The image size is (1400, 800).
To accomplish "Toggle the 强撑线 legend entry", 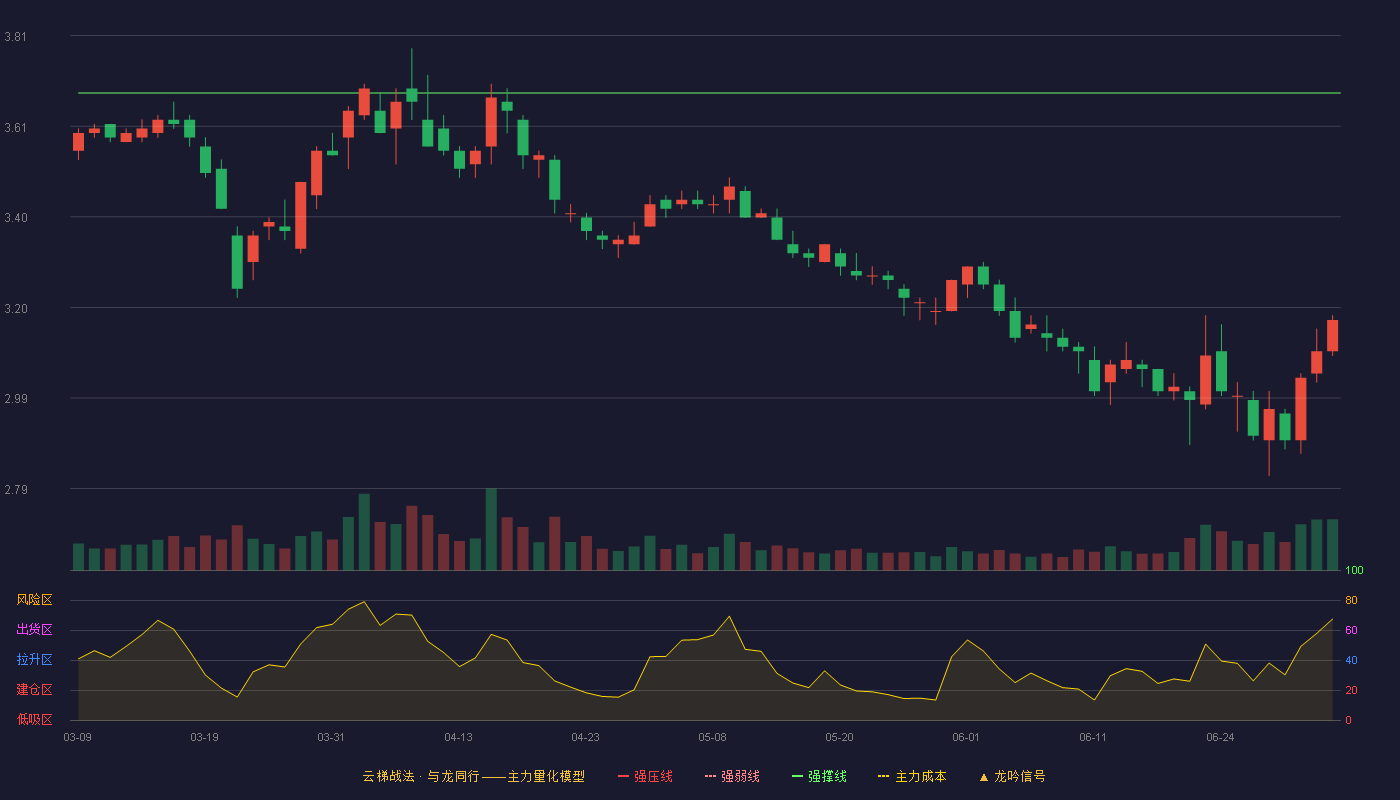I will [x=819, y=776].
